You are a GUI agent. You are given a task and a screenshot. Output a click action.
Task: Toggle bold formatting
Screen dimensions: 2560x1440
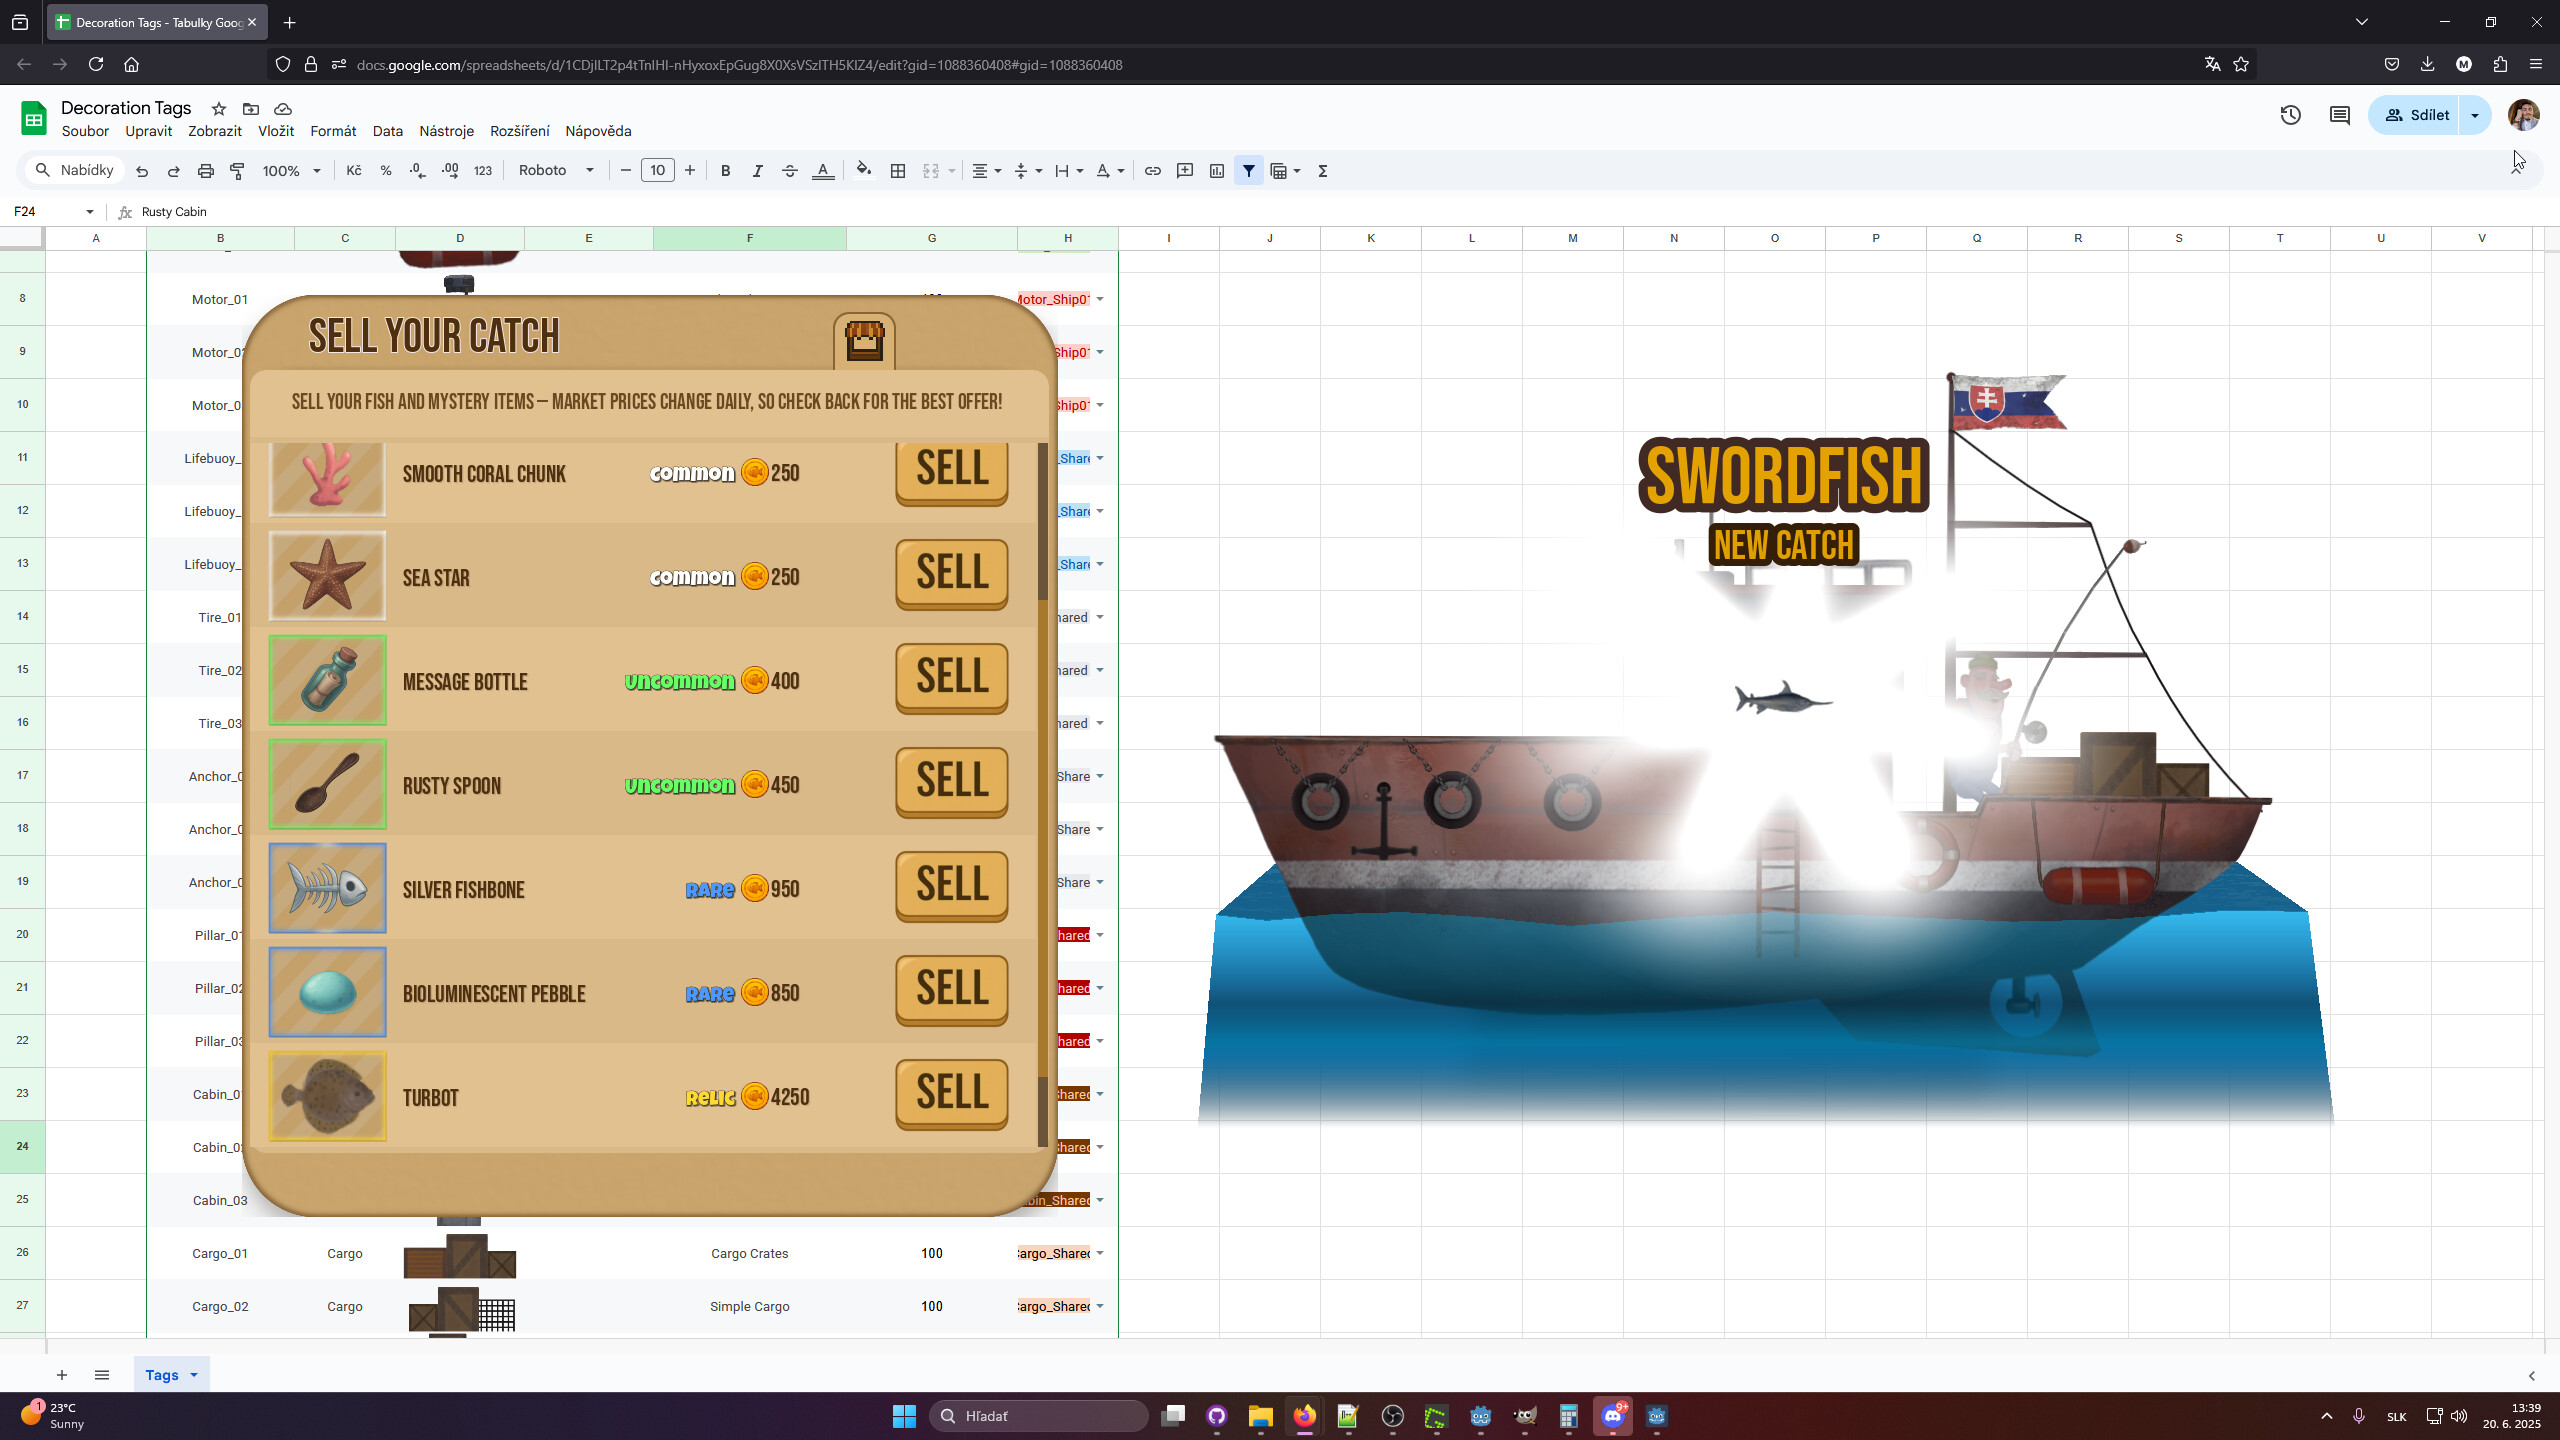(x=724, y=170)
